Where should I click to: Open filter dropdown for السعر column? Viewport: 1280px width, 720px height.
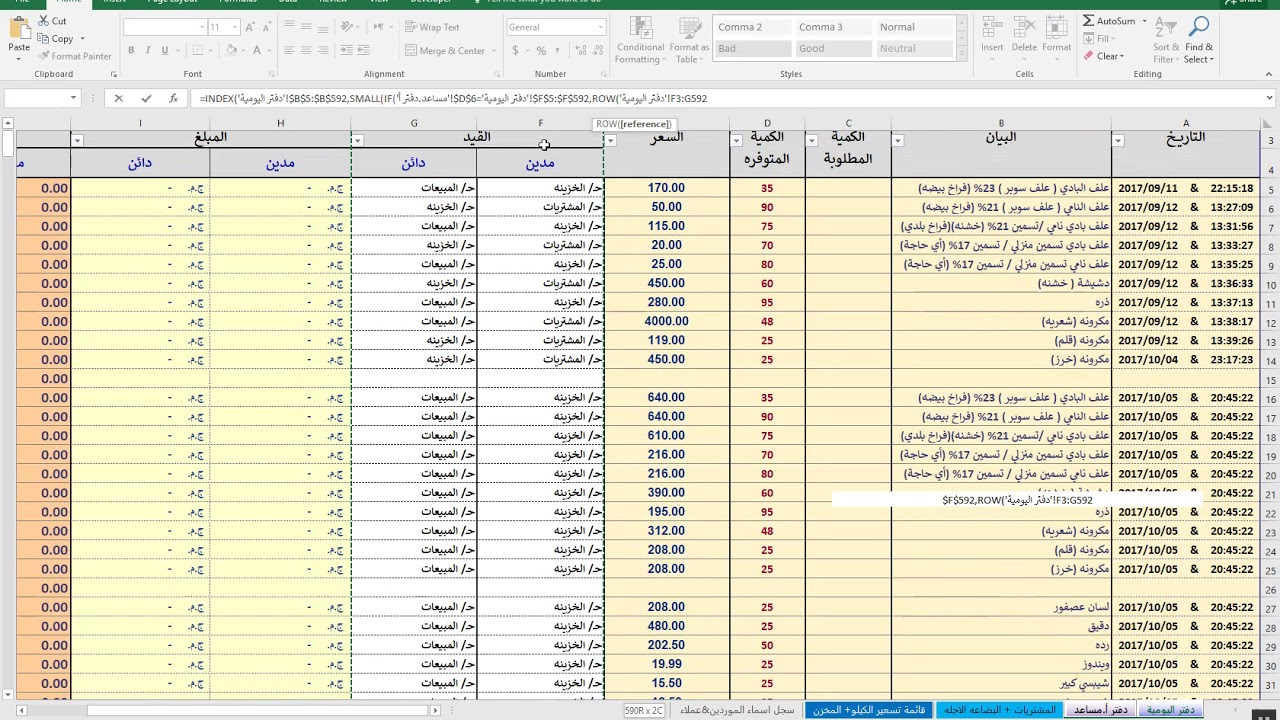[x=609, y=140]
